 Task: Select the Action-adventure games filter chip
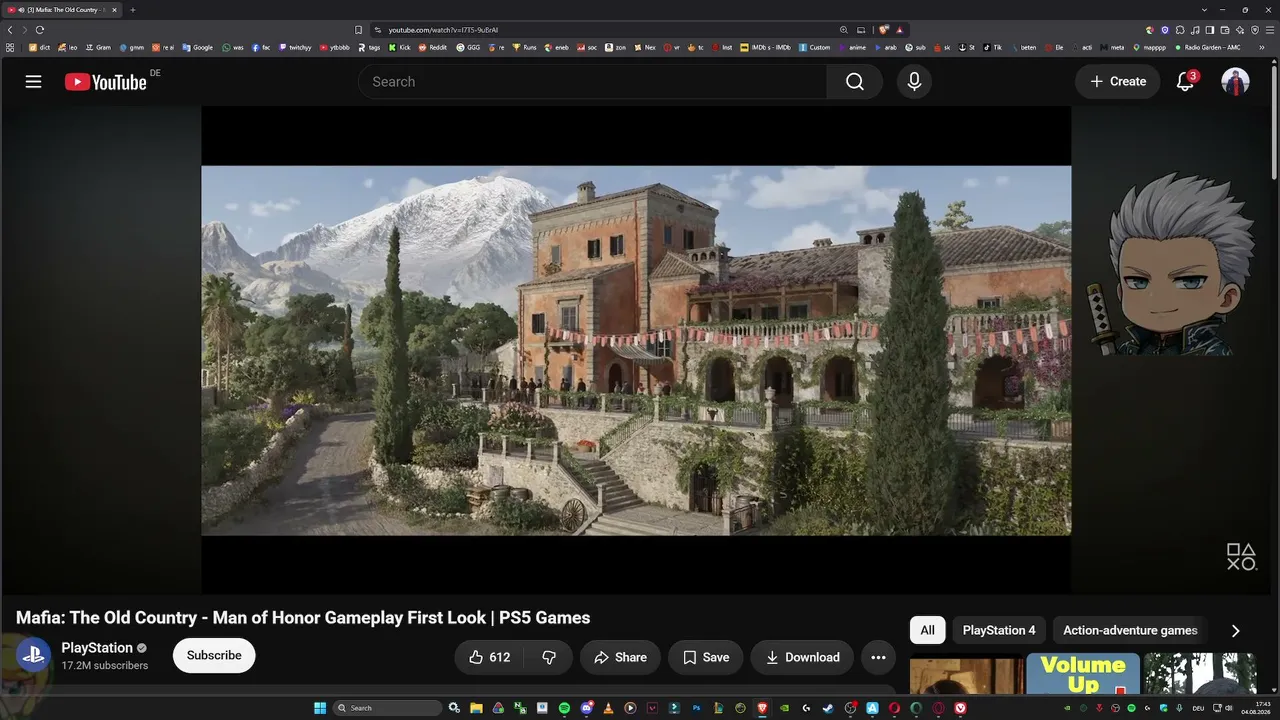point(1130,630)
